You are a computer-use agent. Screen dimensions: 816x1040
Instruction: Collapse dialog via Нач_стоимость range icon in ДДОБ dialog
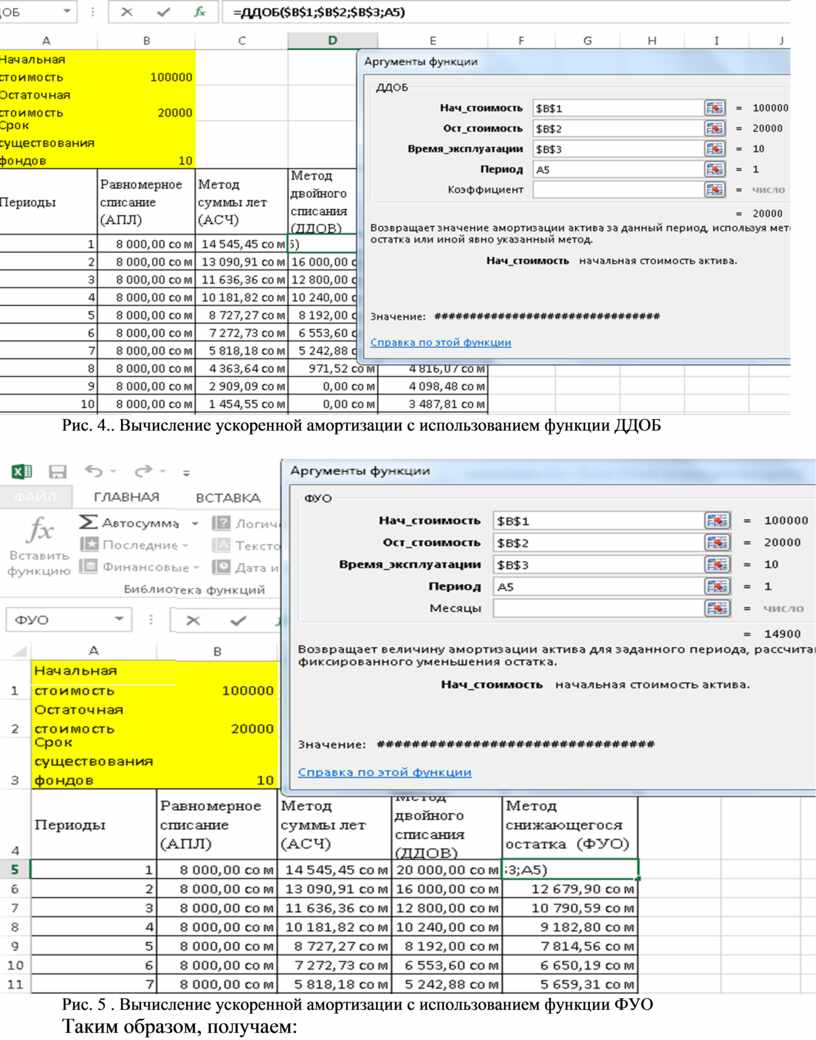pyautogui.click(x=714, y=107)
